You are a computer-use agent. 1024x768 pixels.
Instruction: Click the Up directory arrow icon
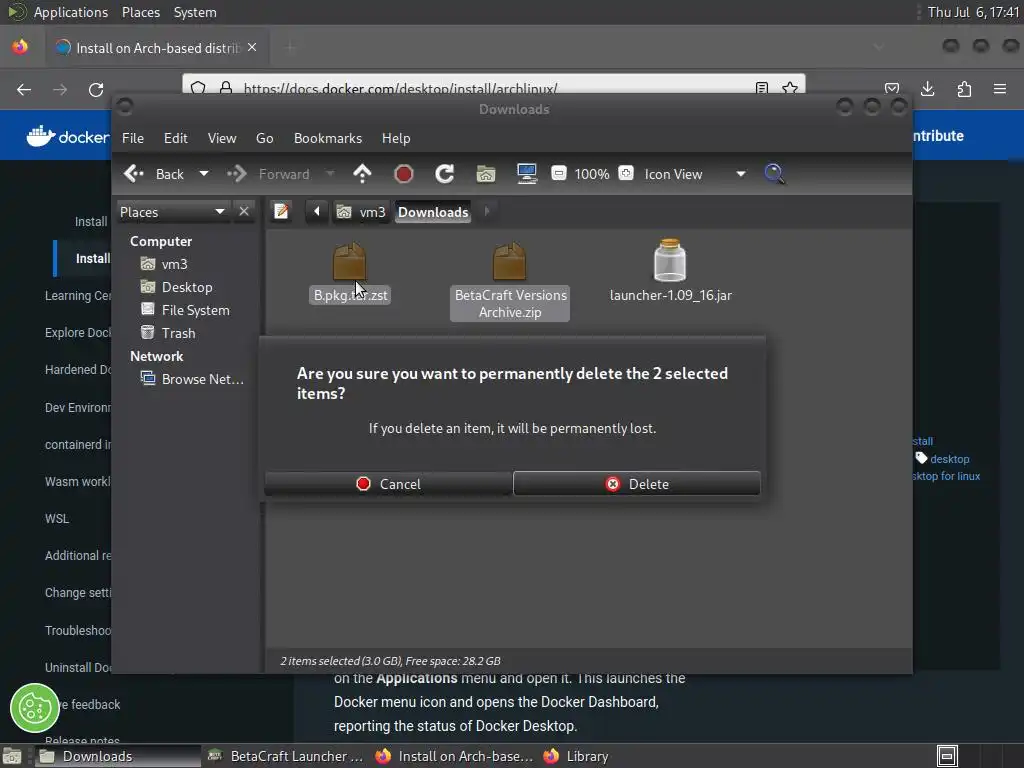[362, 174]
